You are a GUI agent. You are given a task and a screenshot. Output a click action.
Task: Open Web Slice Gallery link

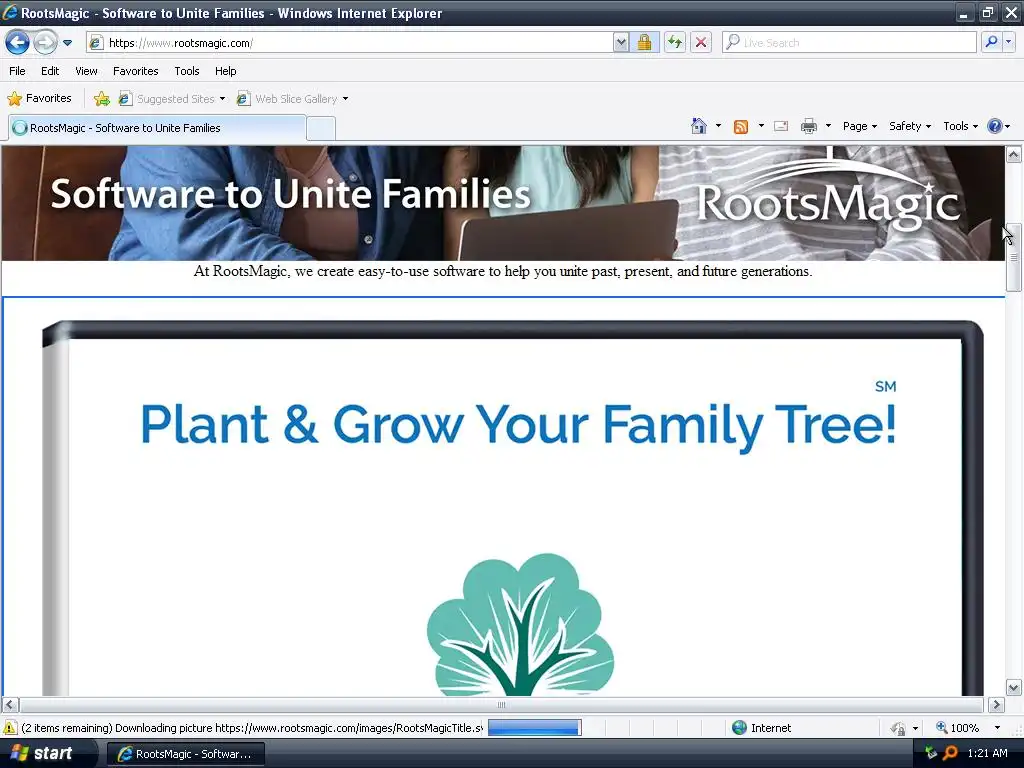(287, 99)
